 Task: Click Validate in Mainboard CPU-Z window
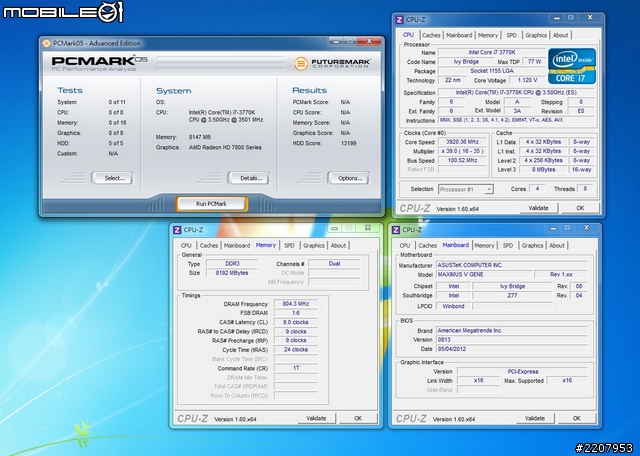click(535, 418)
